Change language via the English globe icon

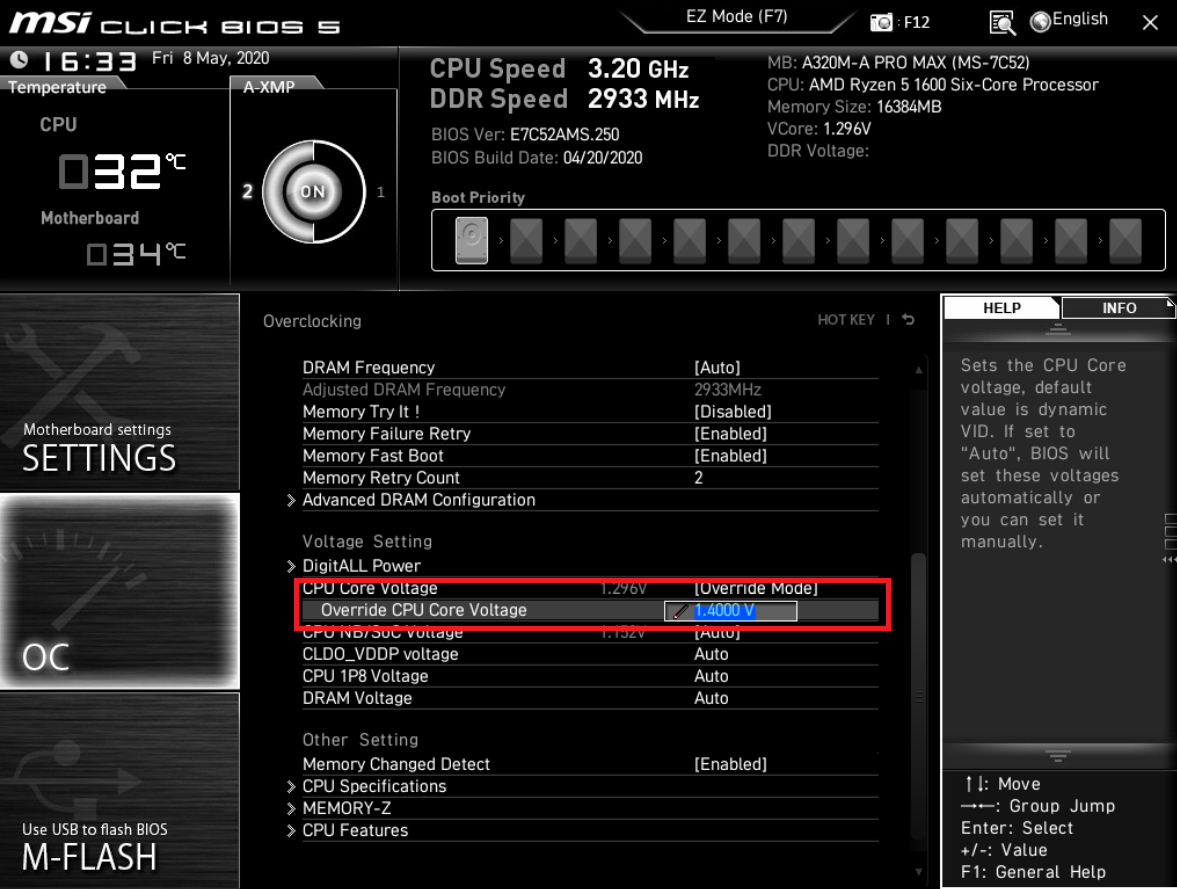[x=1069, y=20]
